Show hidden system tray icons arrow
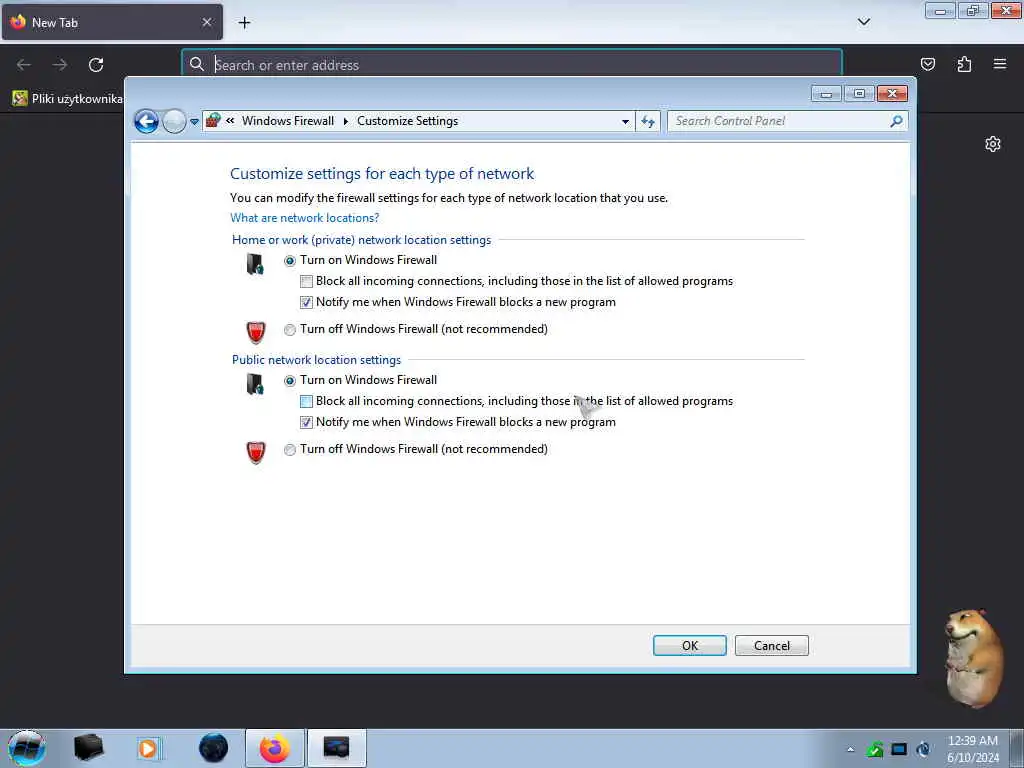This screenshot has height=768, width=1024. 850,749
